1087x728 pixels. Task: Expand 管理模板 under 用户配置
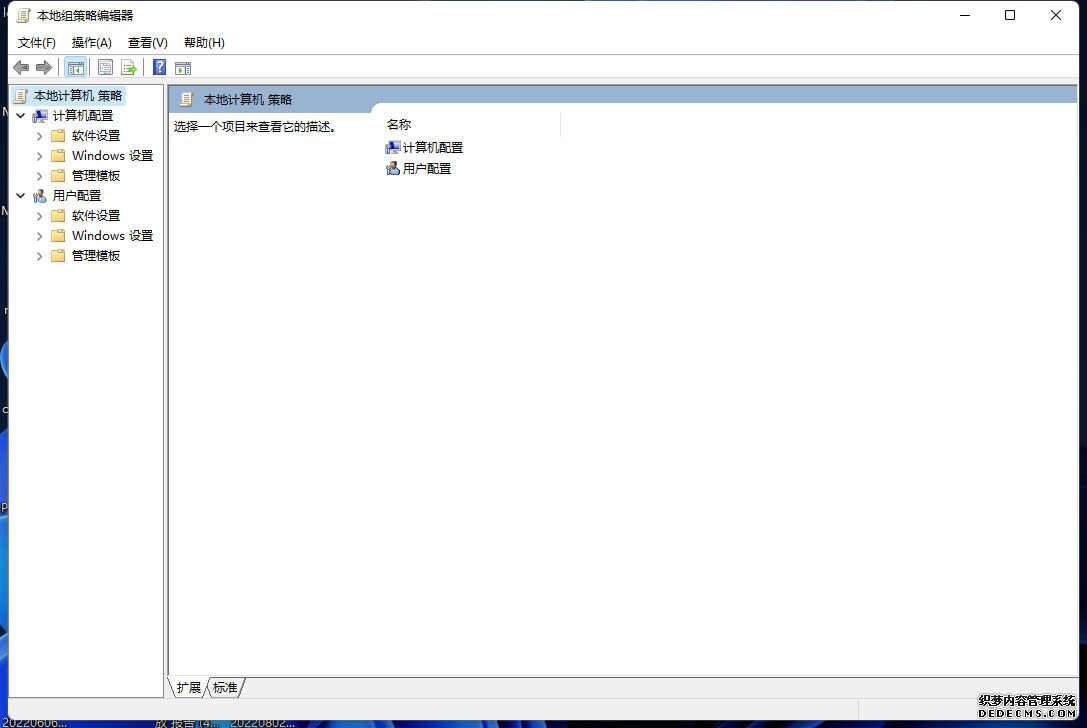40,257
